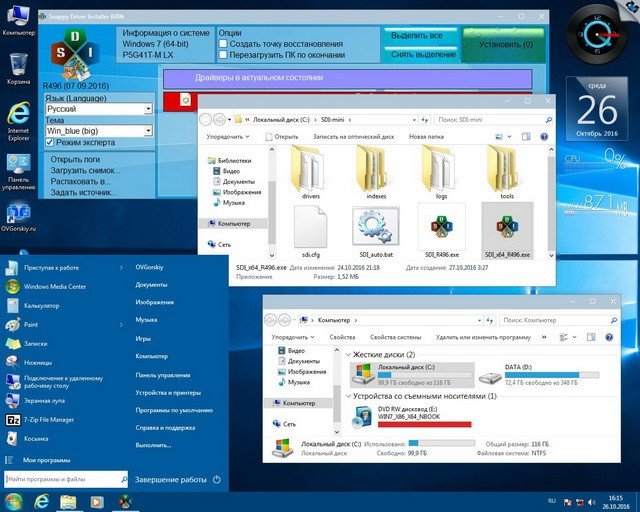640x512 pixels.
Task: Expand Getting Started submenu arrow
Action: pyautogui.click(x=121, y=268)
